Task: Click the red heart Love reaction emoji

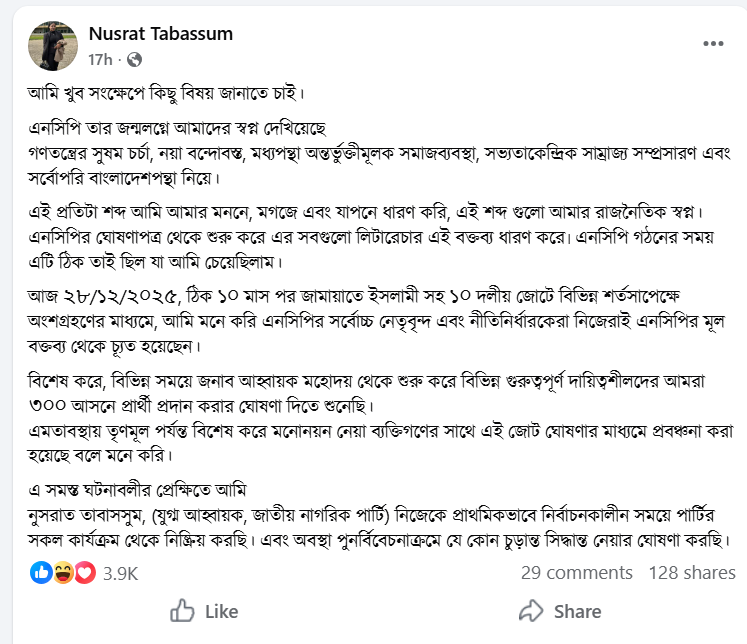Action: point(84,573)
